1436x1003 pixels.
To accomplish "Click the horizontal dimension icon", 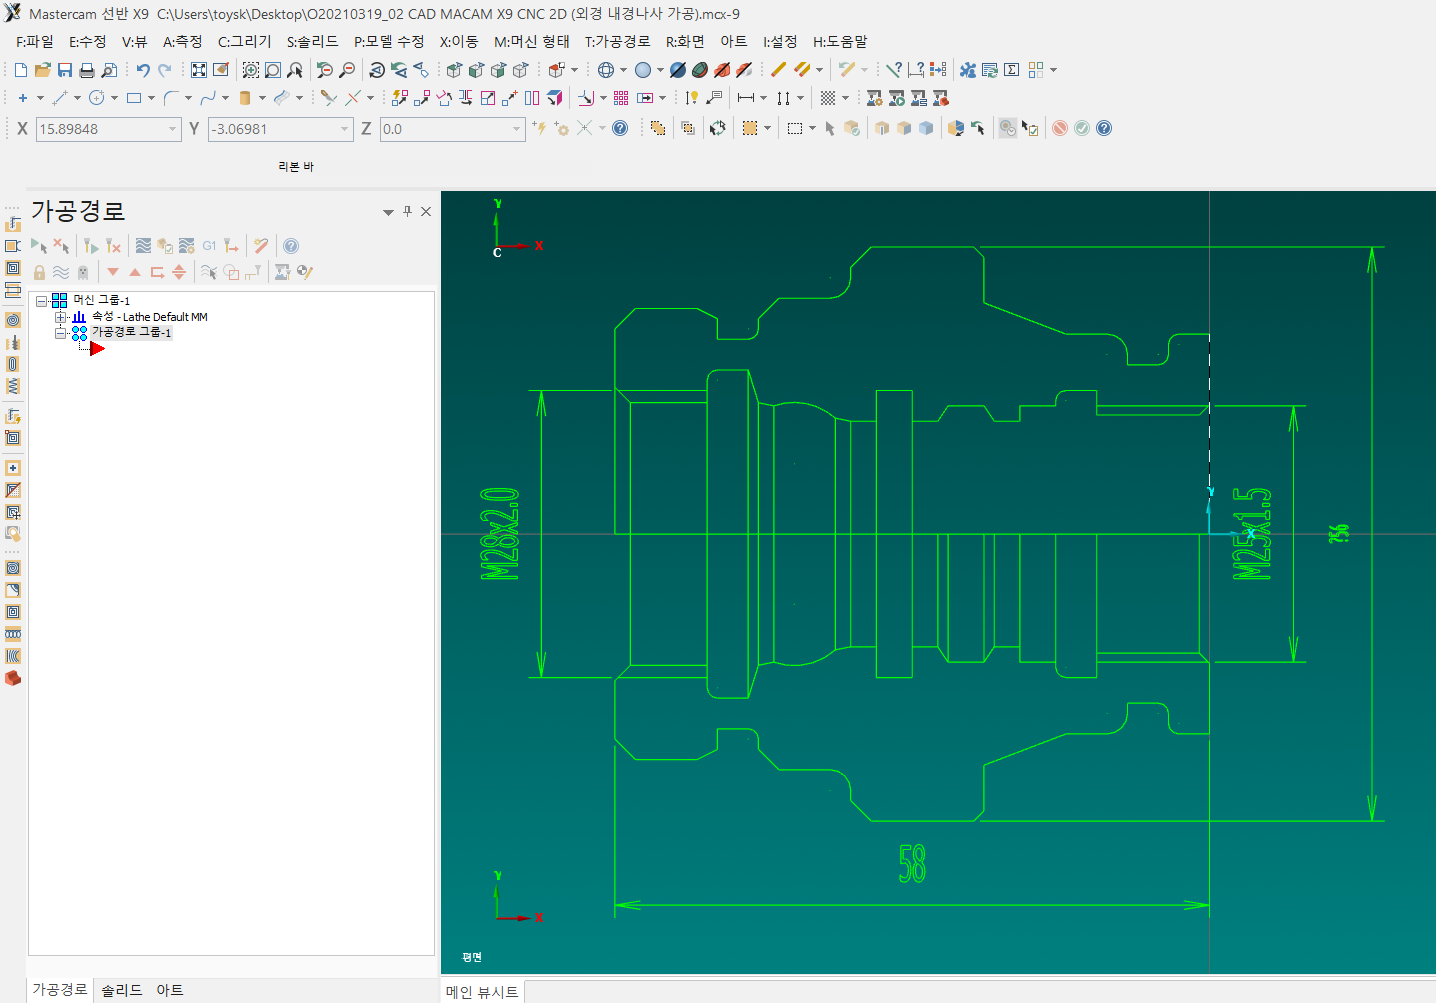I will [x=746, y=98].
